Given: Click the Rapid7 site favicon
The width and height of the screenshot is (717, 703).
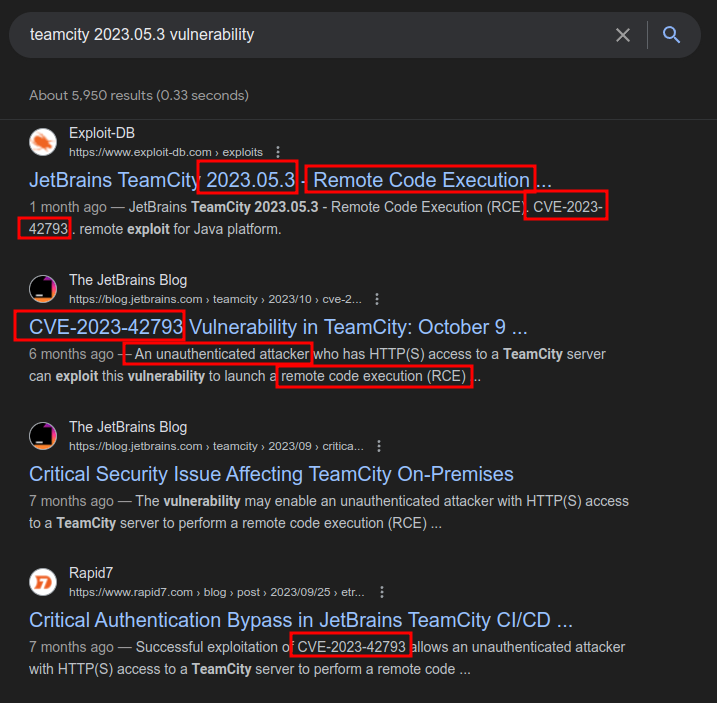Looking at the screenshot, I should [43, 582].
